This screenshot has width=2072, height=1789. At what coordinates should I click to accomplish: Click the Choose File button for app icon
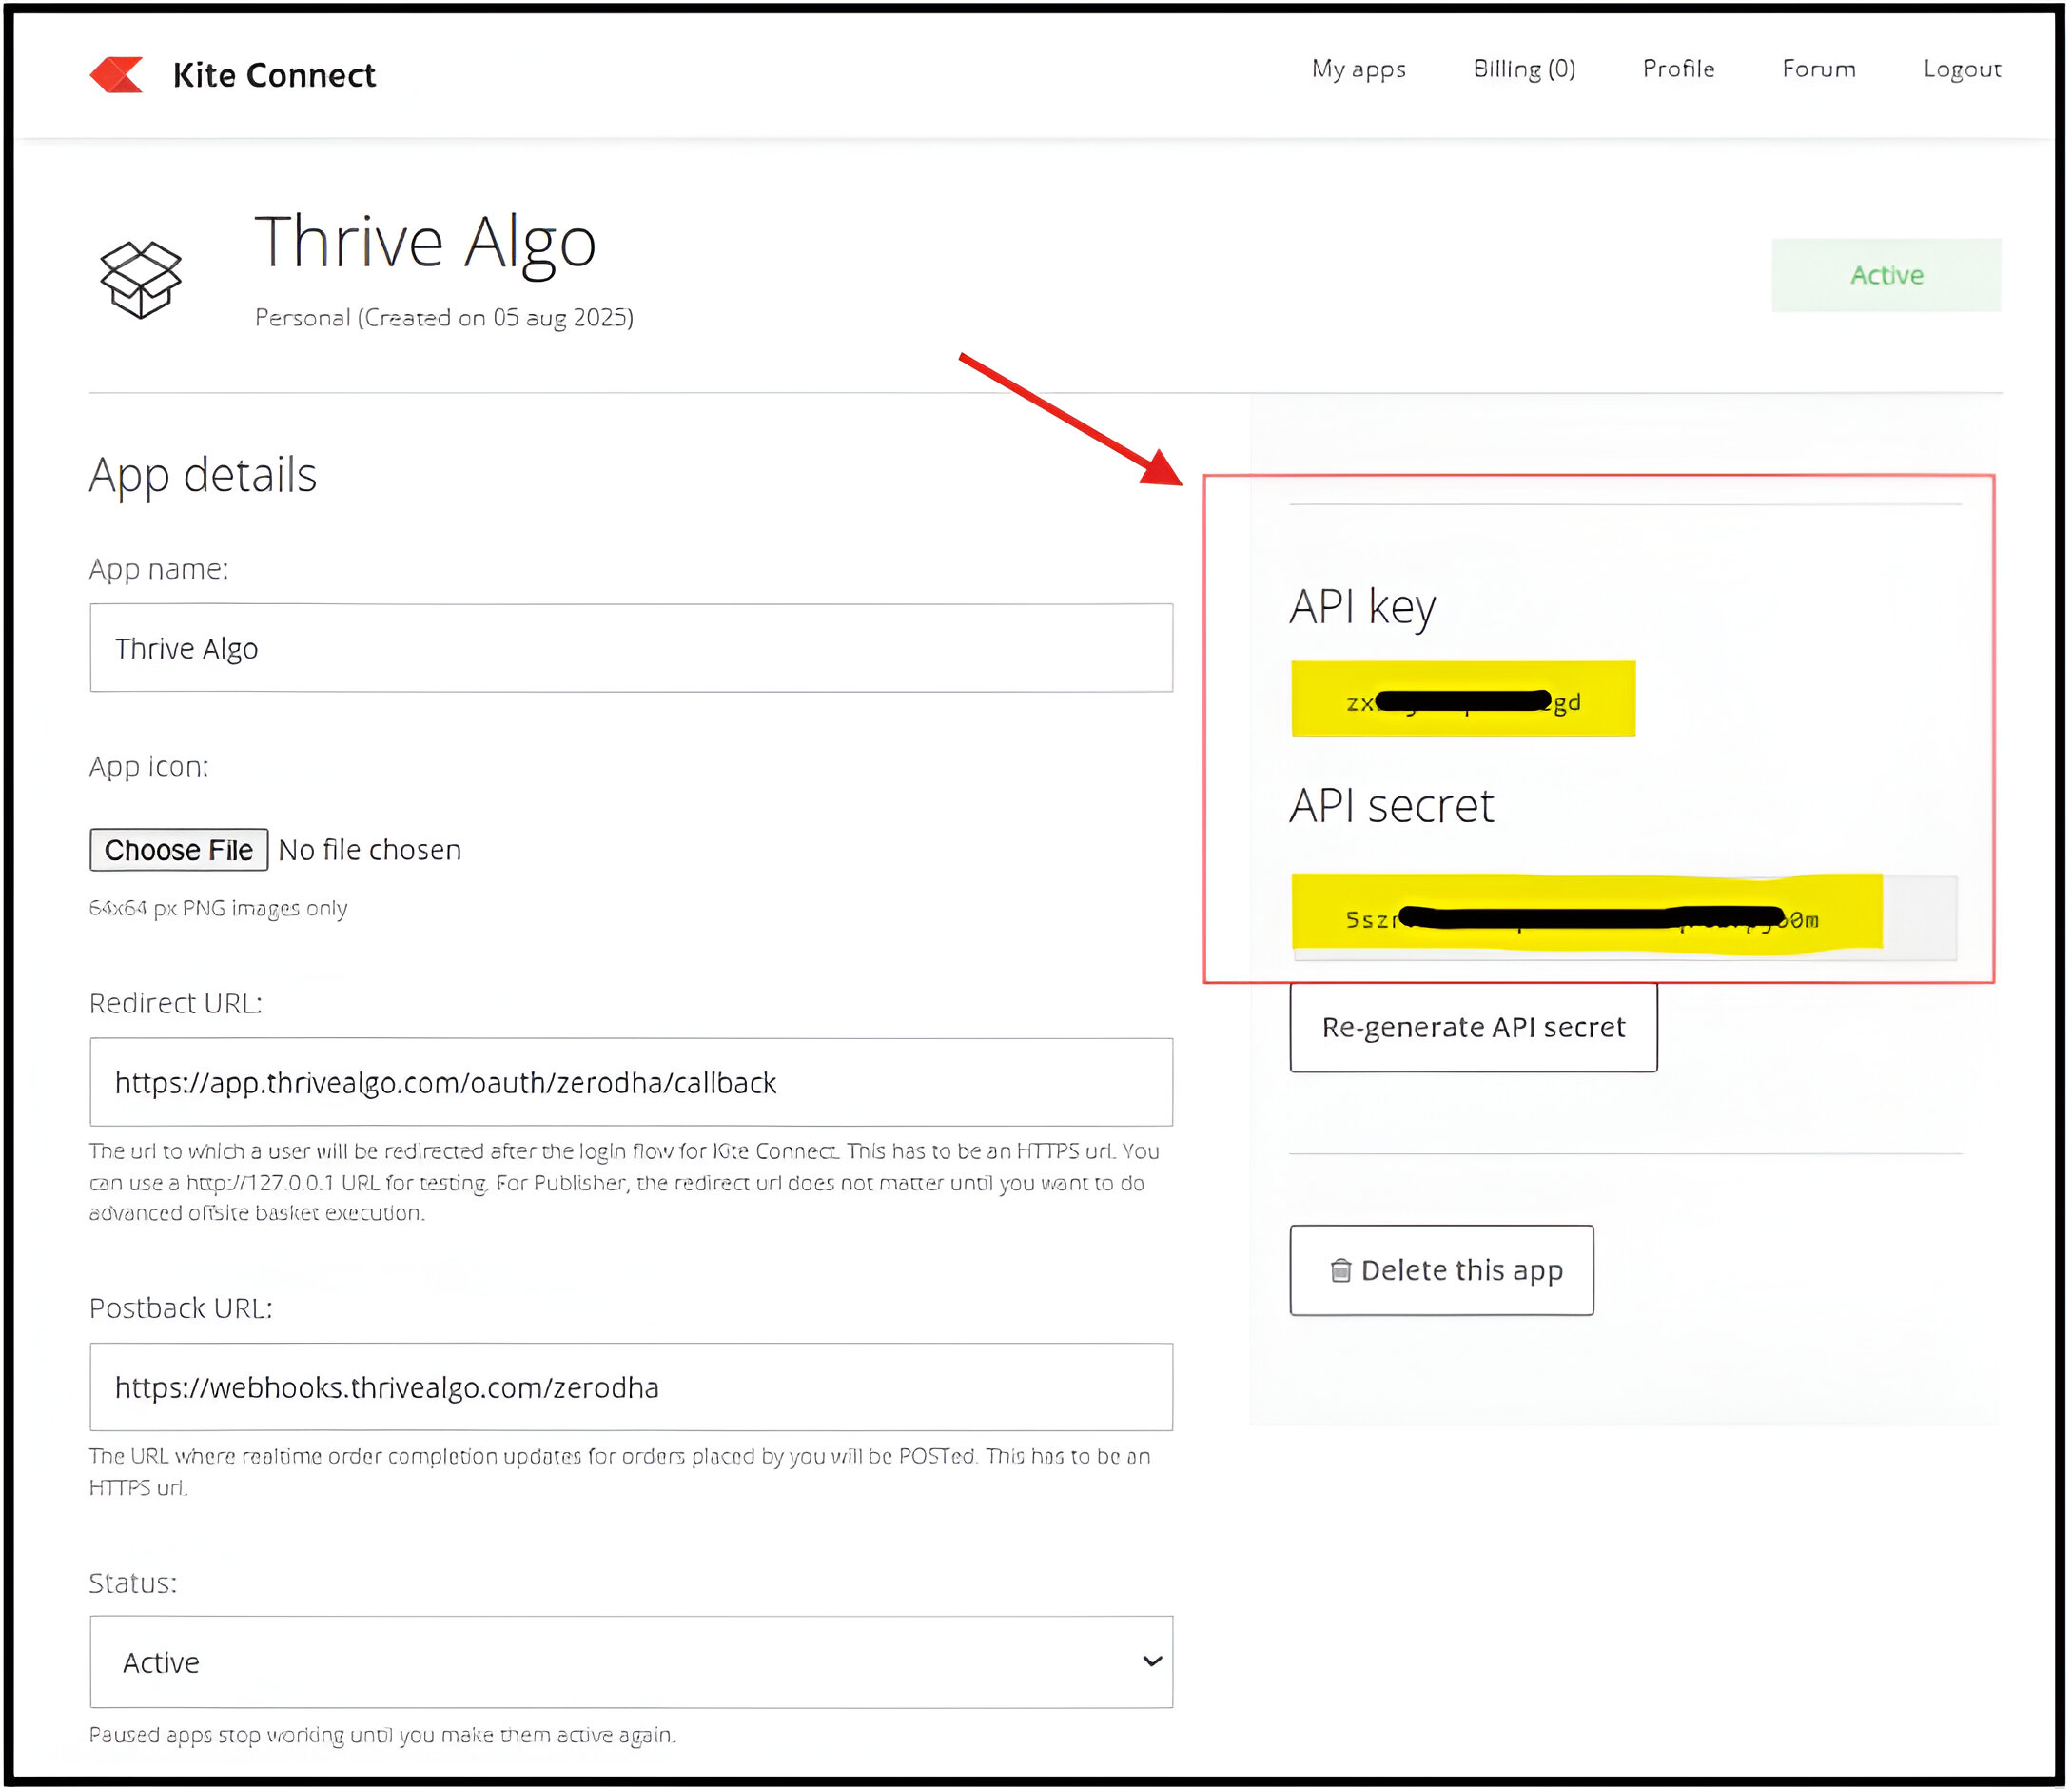click(x=179, y=850)
